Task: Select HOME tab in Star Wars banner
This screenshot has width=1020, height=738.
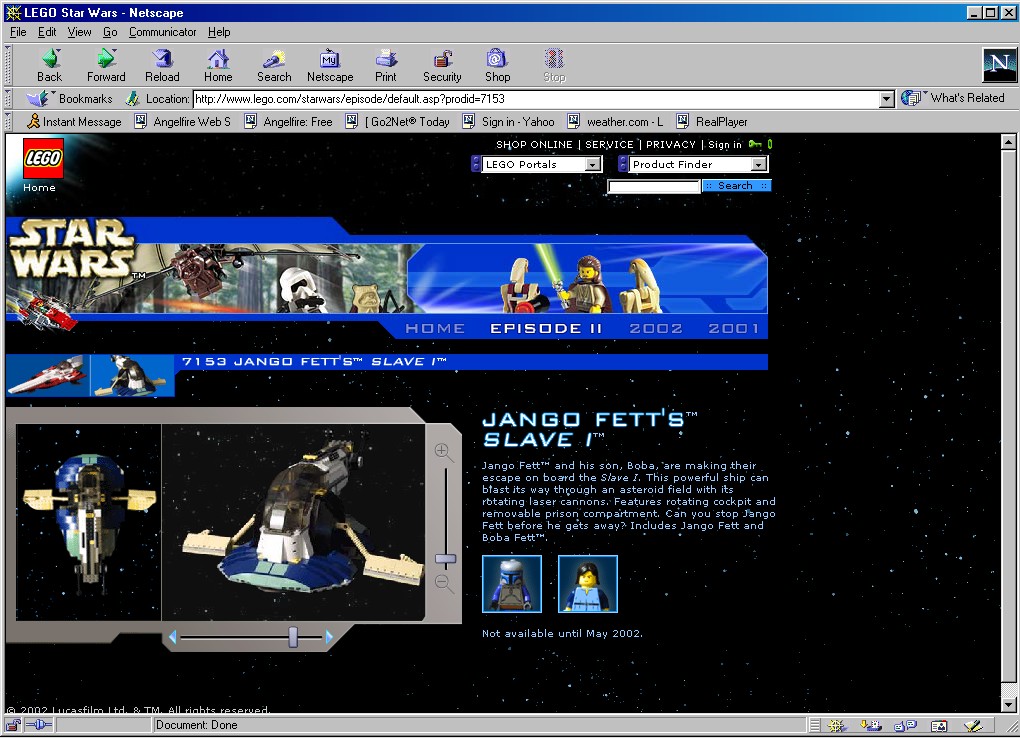Action: (435, 329)
